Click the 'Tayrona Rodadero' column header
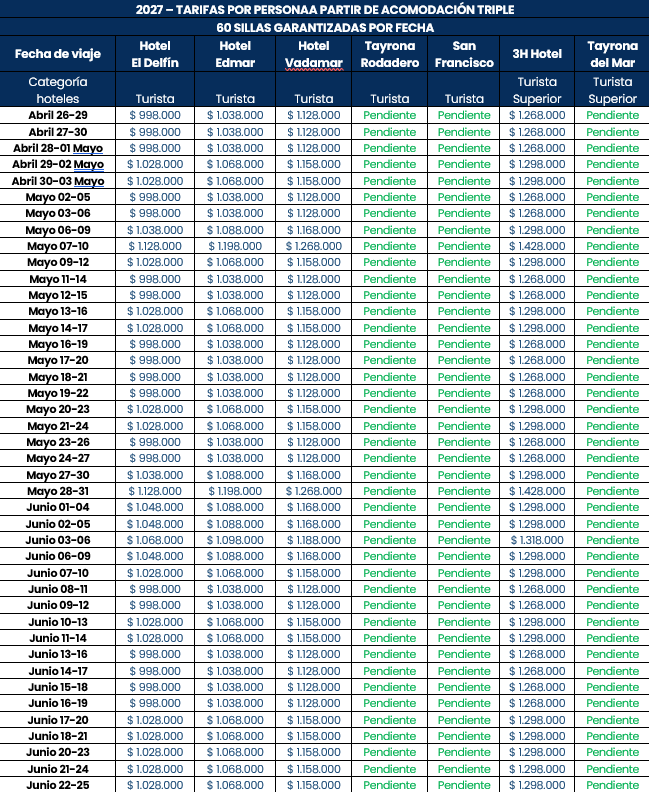 click(x=389, y=54)
